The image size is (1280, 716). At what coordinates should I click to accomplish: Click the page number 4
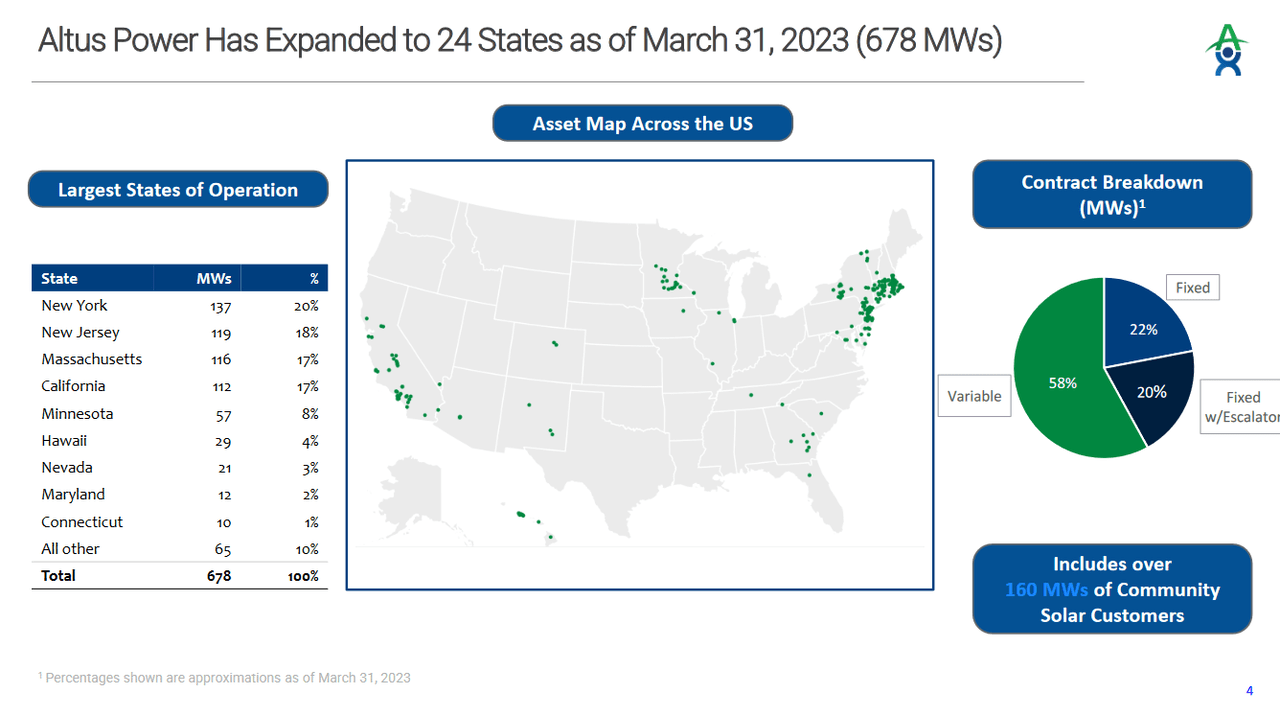point(1248,690)
